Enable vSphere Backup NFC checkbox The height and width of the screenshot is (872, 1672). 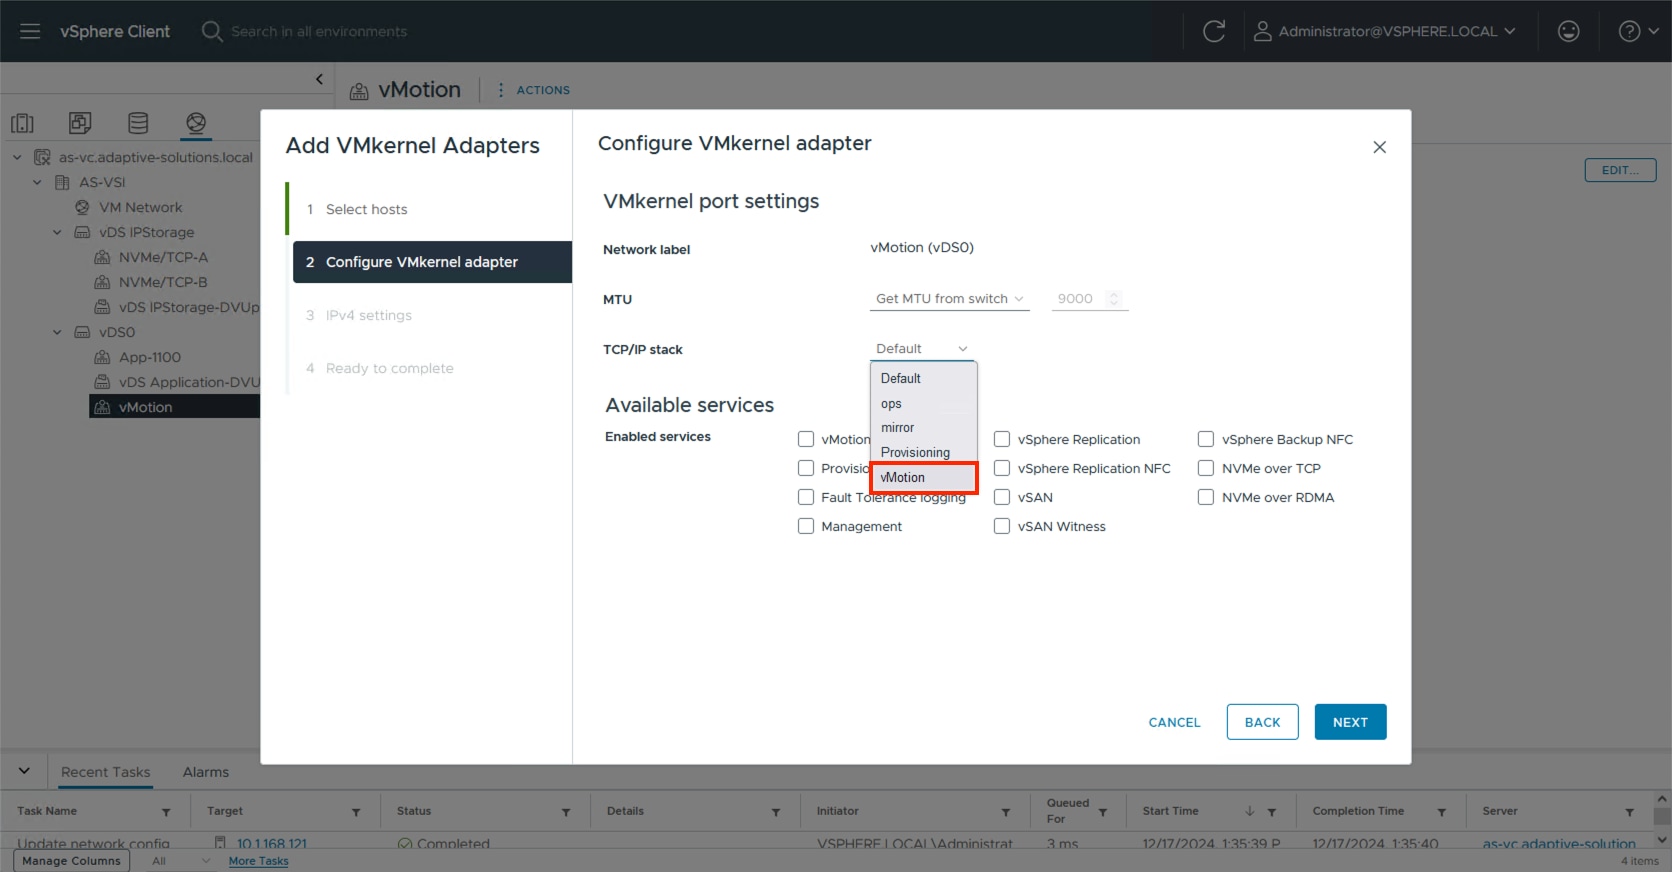[1206, 439]
